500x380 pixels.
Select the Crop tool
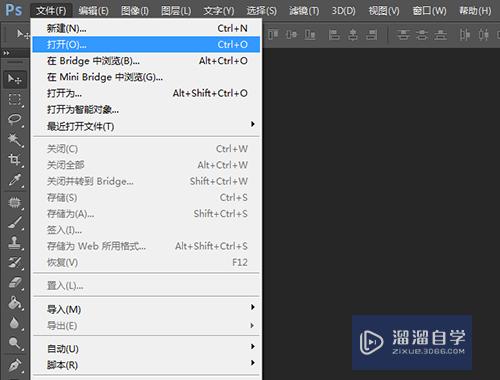pyautogui.click(x=15, y=160)
